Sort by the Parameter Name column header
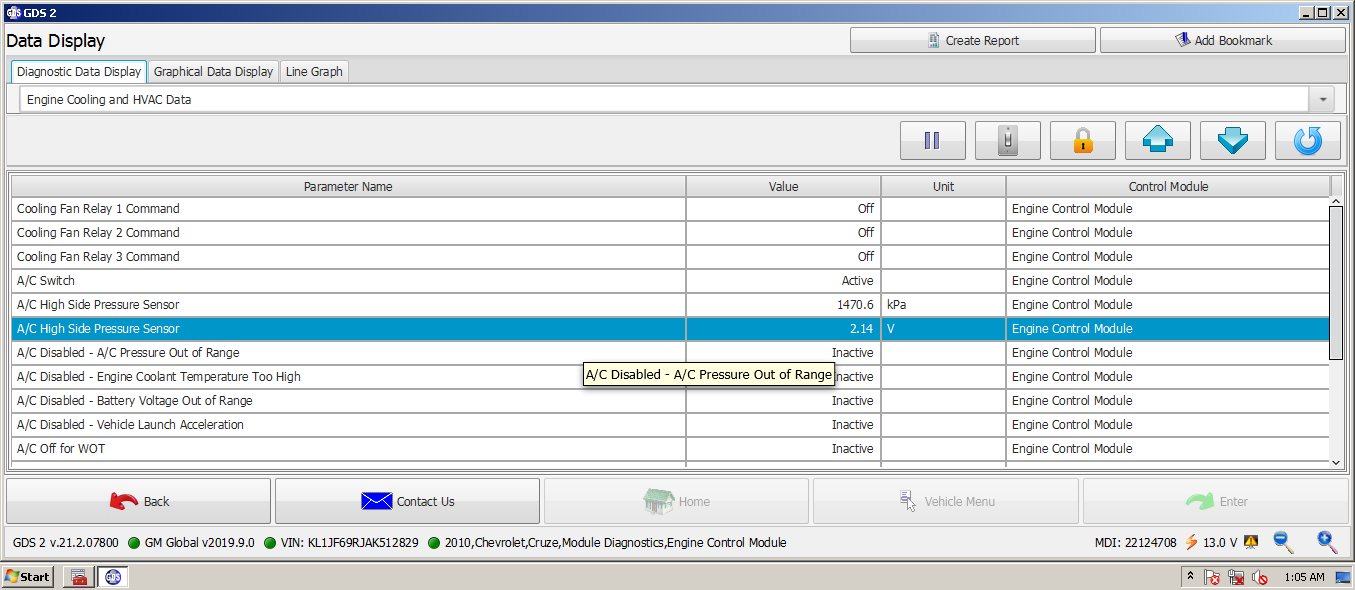This screenshot has height=590, width=1355. click(348, 187)
